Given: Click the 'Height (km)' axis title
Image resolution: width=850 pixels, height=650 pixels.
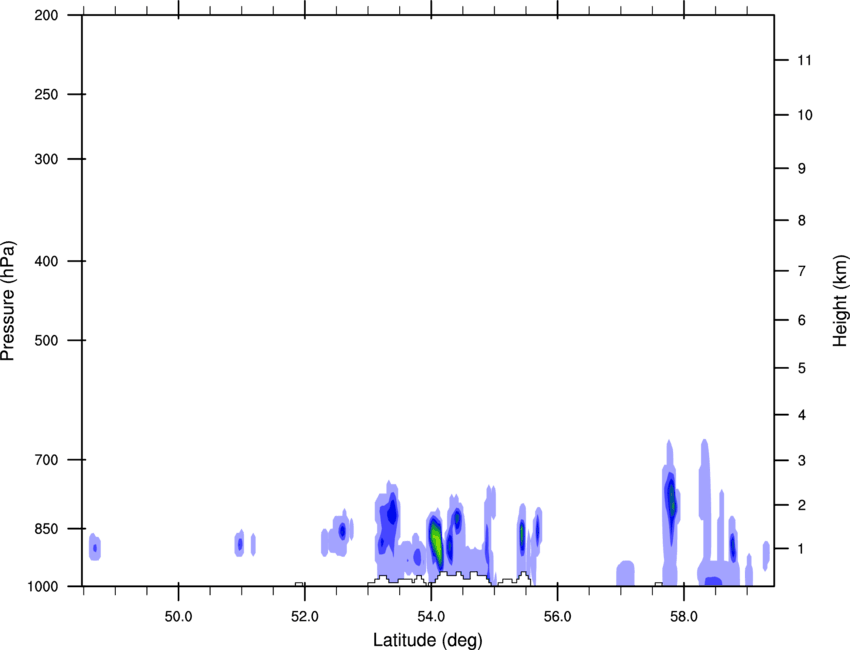Looking at the screenshot, I should coord(840,301).
